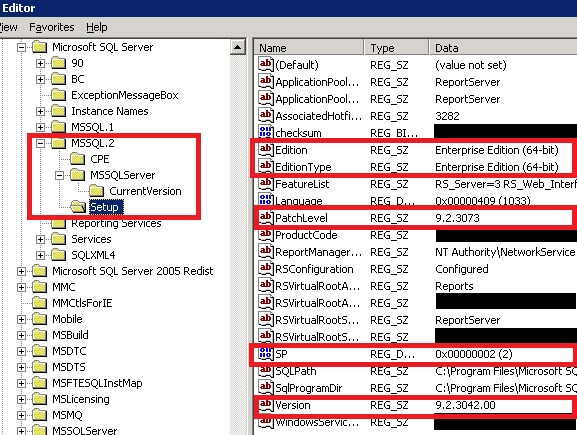Expand the SQLXML4 key
This screenshot has width=577, height=435.
coord(40,255)
